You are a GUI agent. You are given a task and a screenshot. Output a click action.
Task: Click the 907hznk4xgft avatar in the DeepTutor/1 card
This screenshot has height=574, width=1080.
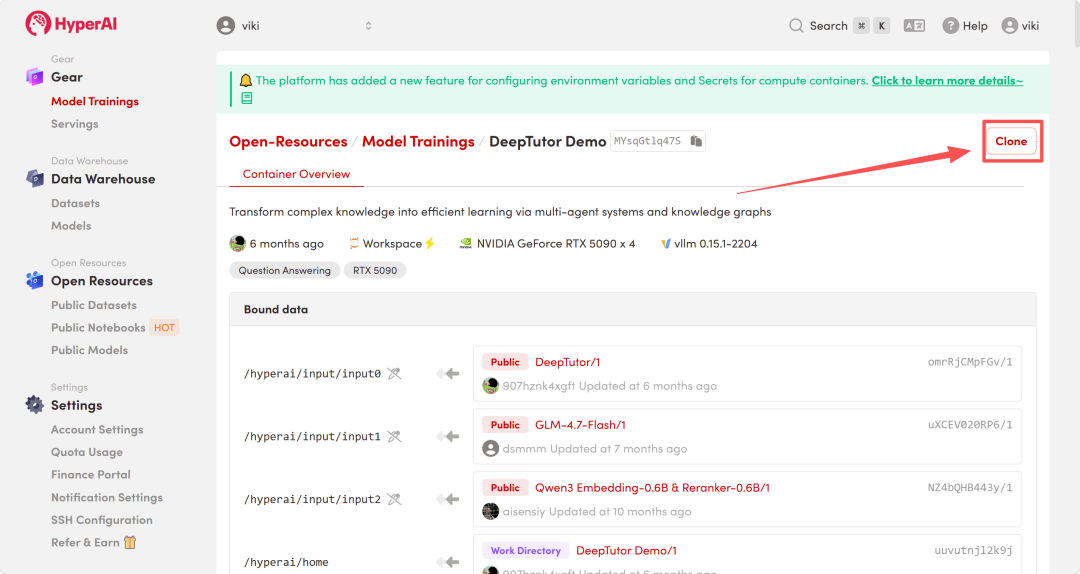coord(490,386)
